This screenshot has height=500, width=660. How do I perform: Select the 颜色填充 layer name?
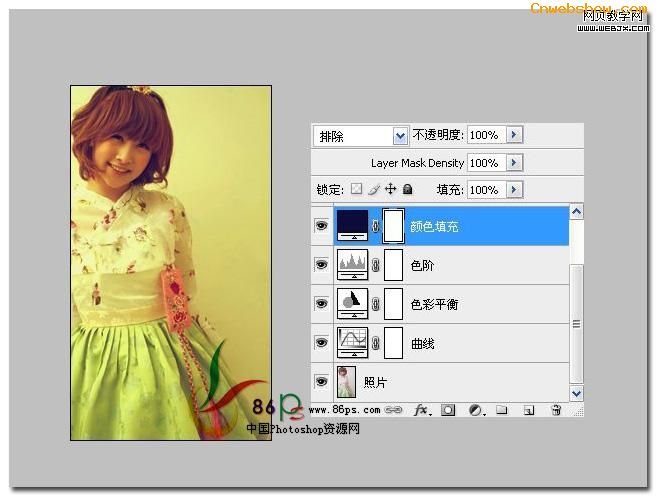[434, 226]
